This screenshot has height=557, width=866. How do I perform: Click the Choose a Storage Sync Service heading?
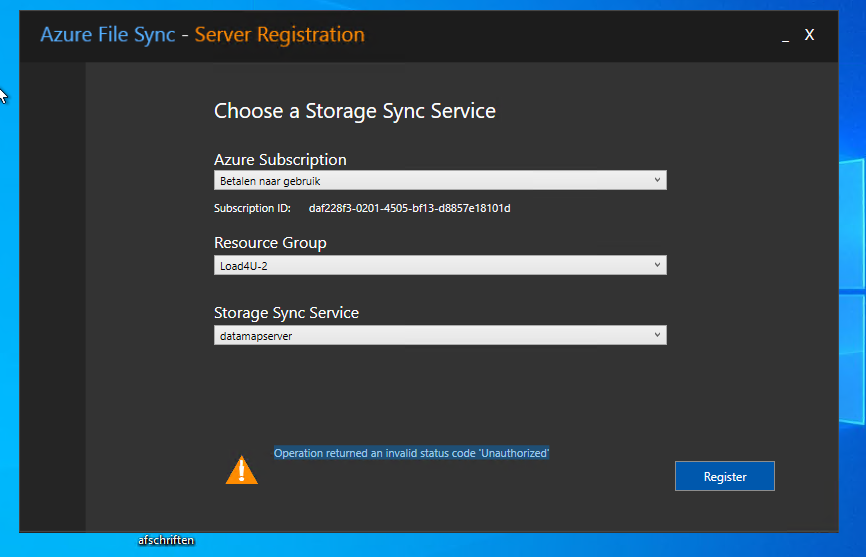(355, 111)
